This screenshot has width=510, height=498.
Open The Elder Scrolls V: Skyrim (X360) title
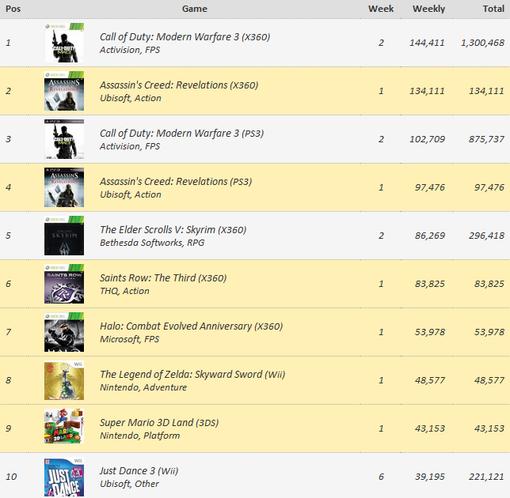tap(173, 230)
